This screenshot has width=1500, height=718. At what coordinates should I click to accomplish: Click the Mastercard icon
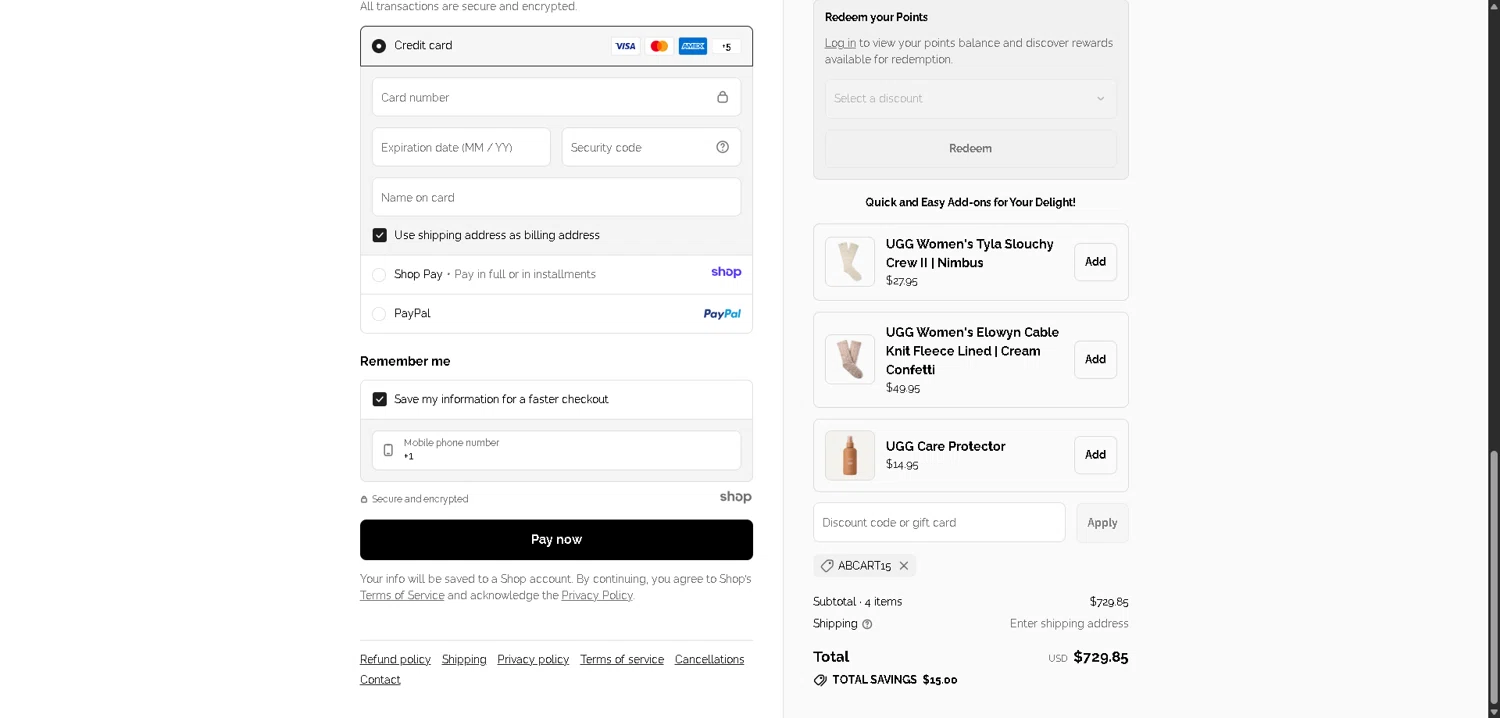pyautogui.click(x=659, y=46)
